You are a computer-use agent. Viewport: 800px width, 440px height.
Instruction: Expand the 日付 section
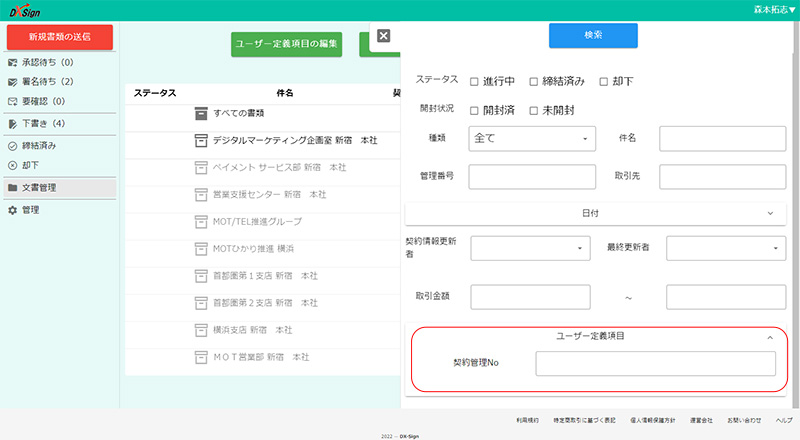595,213
